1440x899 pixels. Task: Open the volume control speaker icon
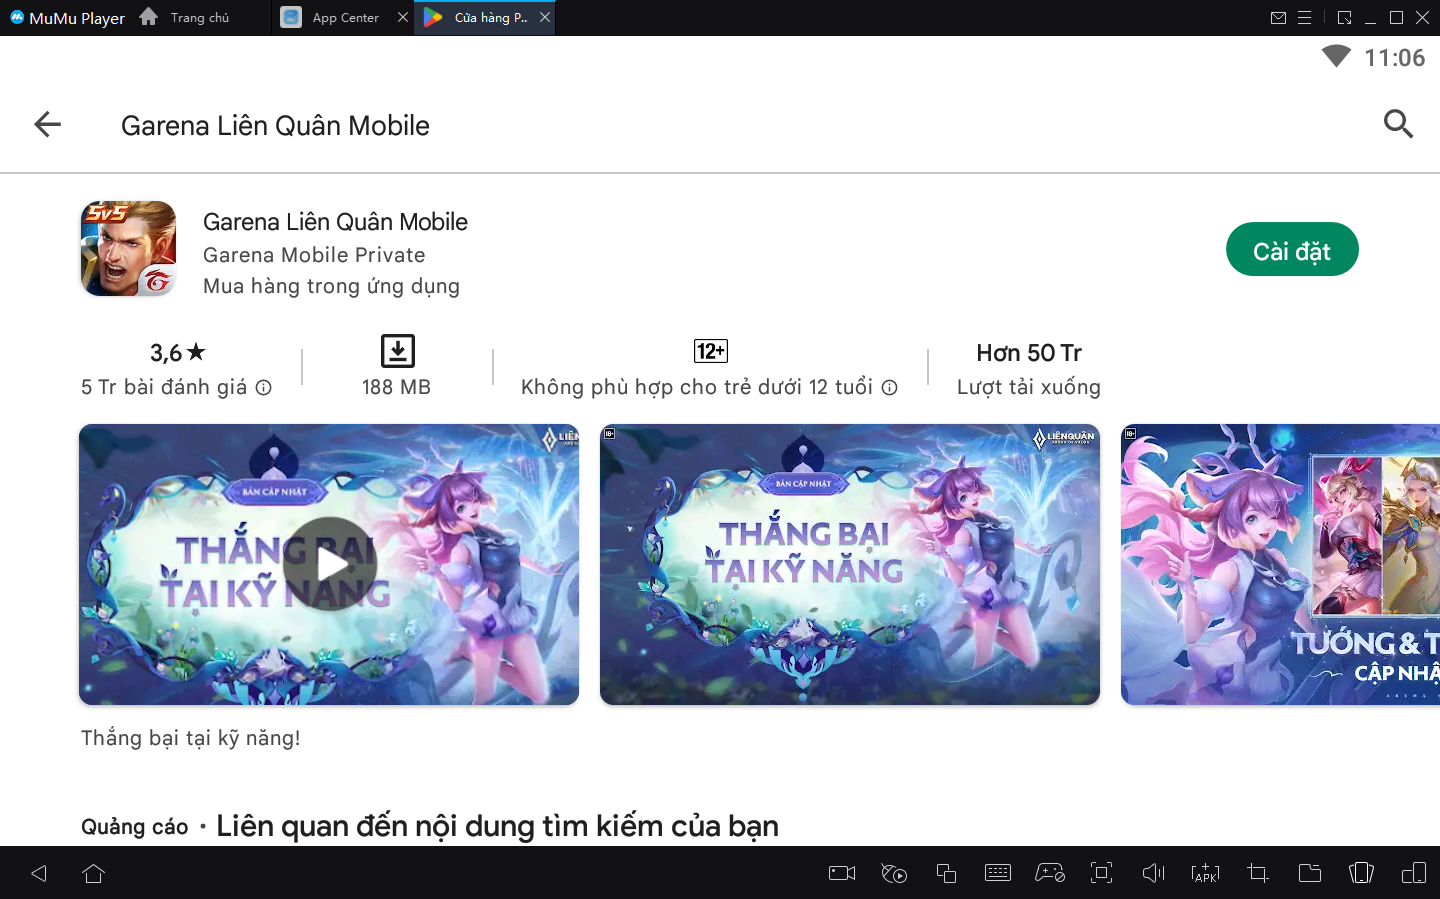(x=1153, y=873)
